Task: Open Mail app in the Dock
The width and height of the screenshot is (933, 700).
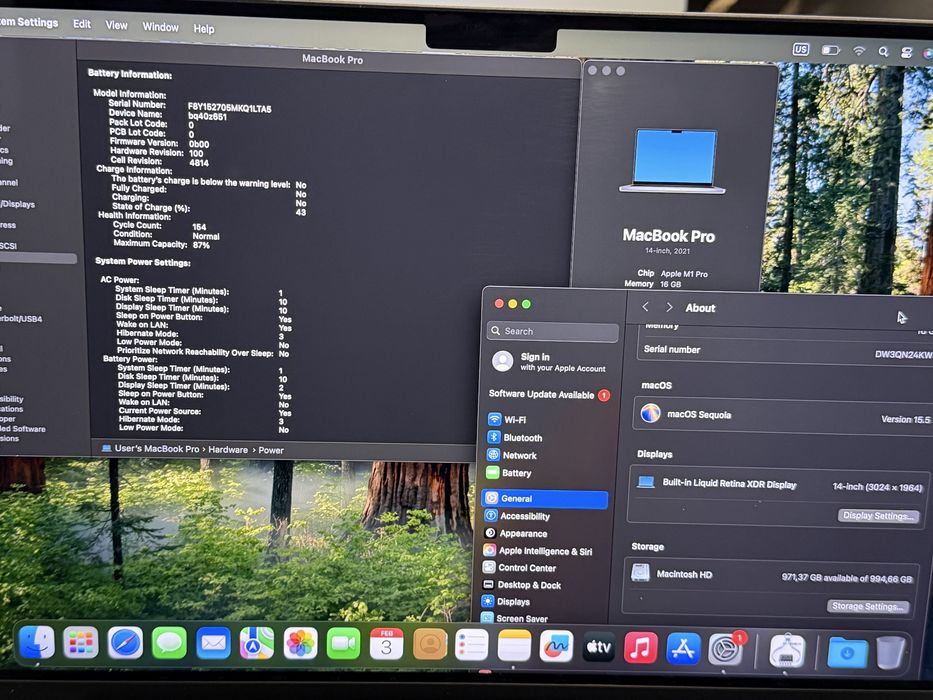Action: (213, 643)
